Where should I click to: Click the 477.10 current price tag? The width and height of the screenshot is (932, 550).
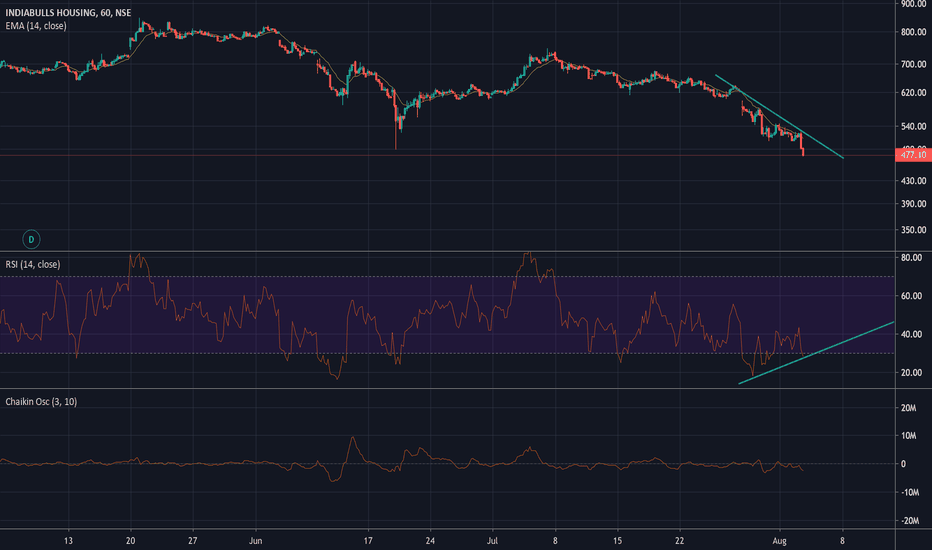coord(913,155)
